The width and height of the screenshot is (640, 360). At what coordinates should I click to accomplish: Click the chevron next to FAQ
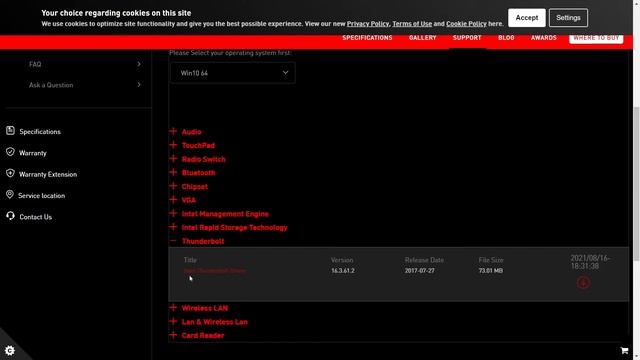coord(139,64)
